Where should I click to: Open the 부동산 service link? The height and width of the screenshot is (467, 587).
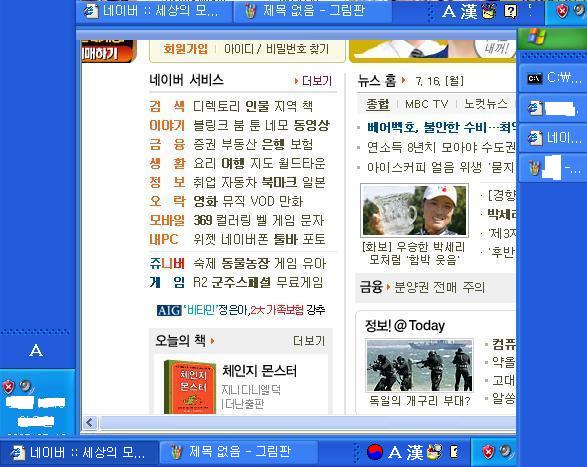238,144
